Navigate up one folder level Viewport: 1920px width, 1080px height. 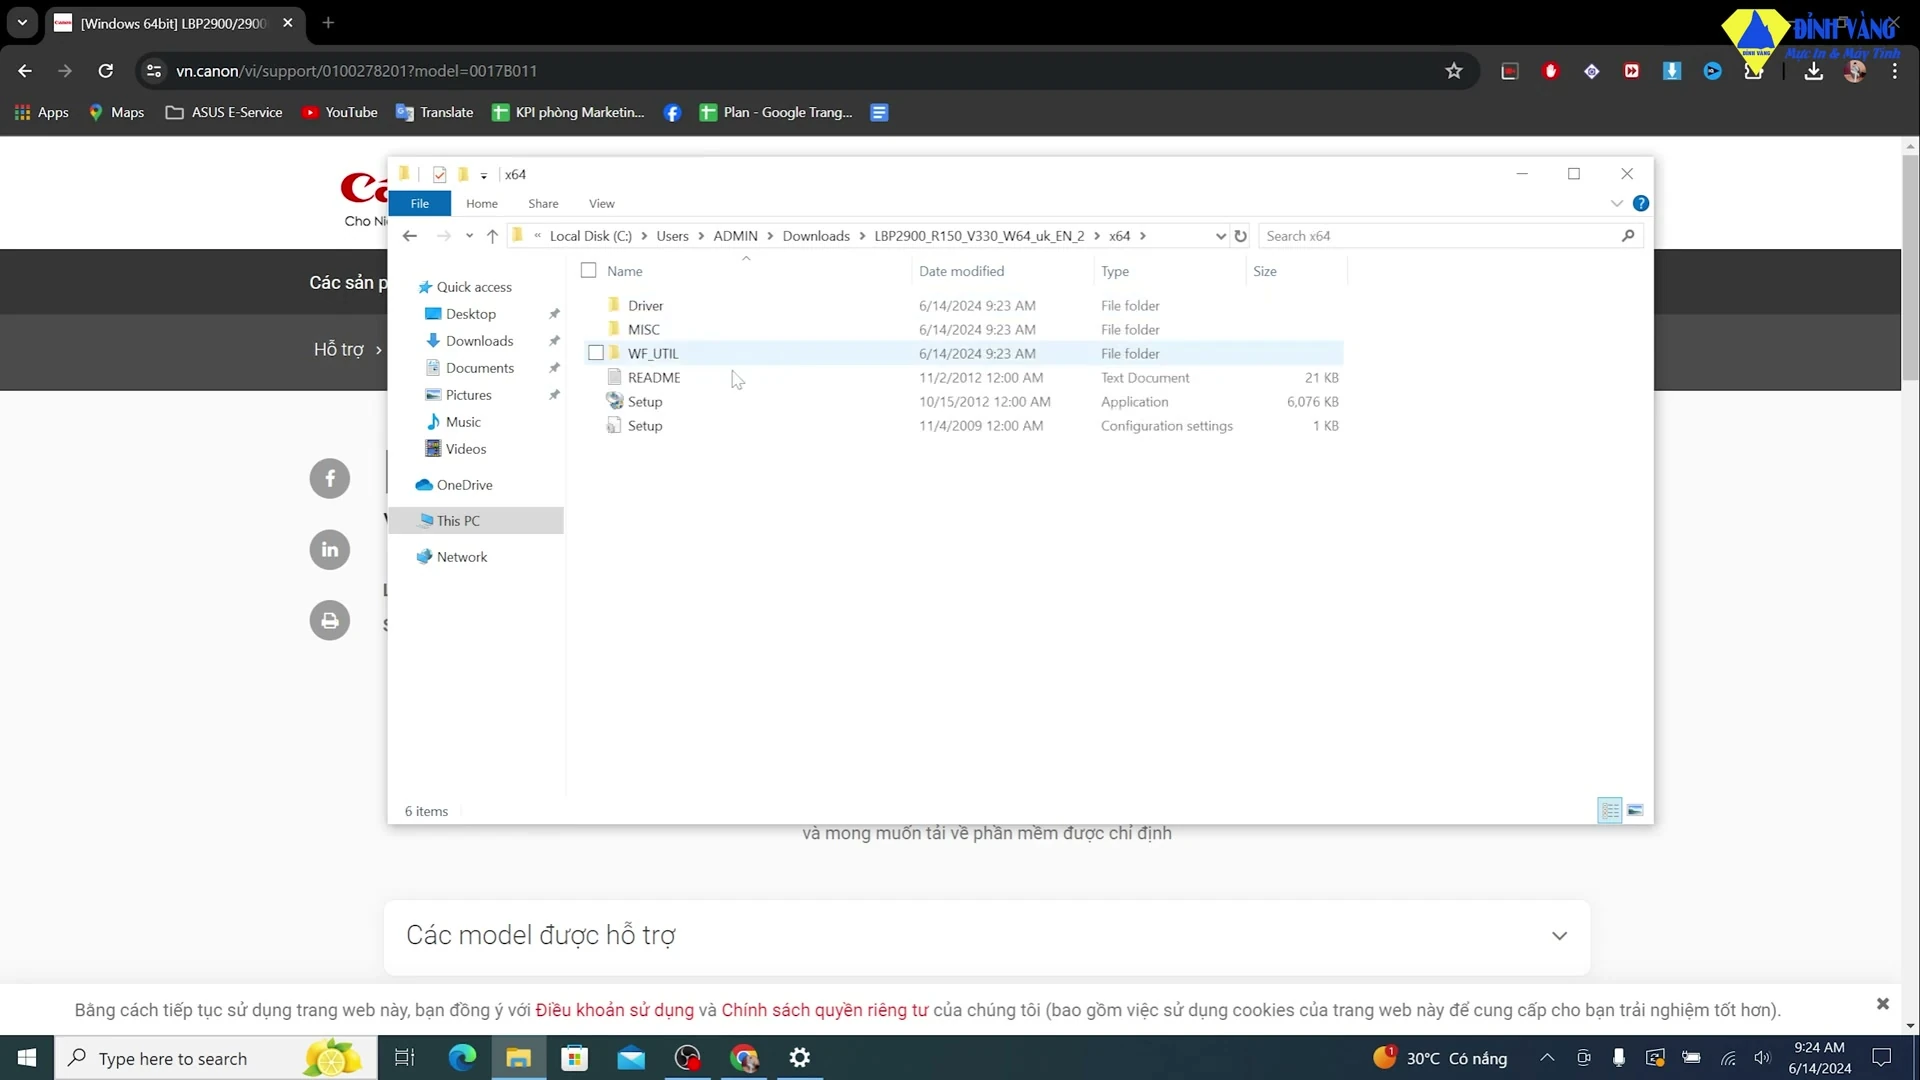[x=491, y=236]
